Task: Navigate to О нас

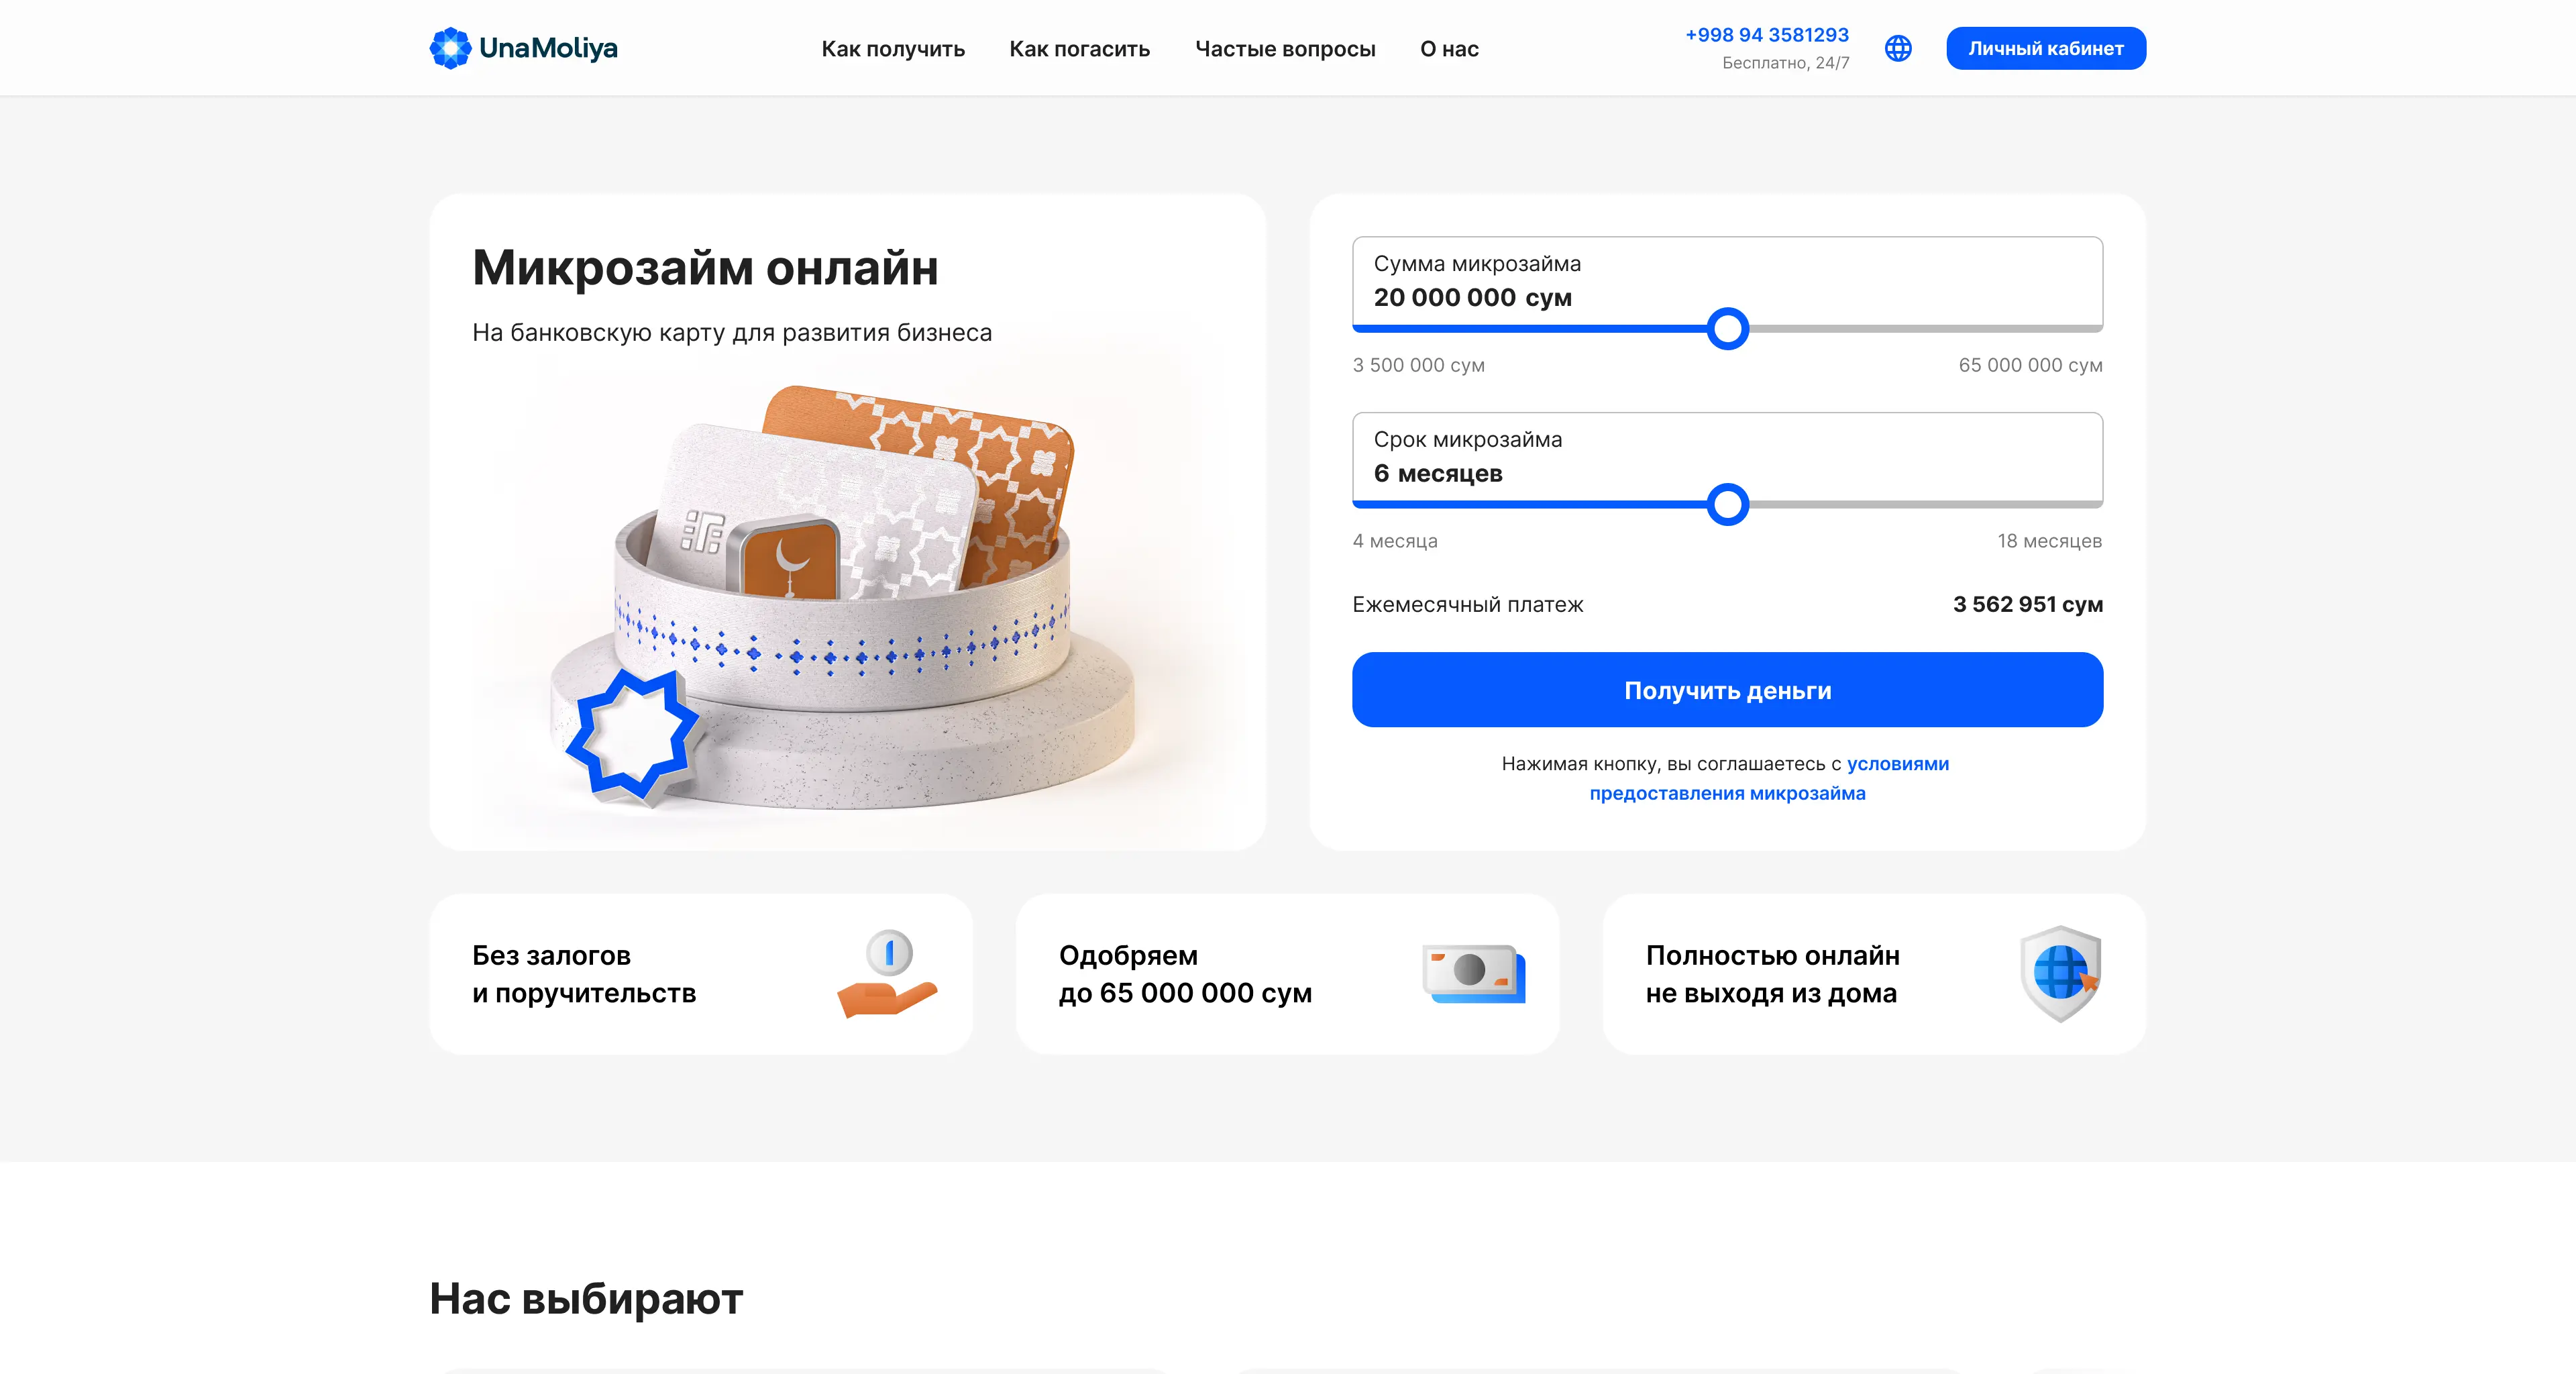Action: (x=1449, y=49)
